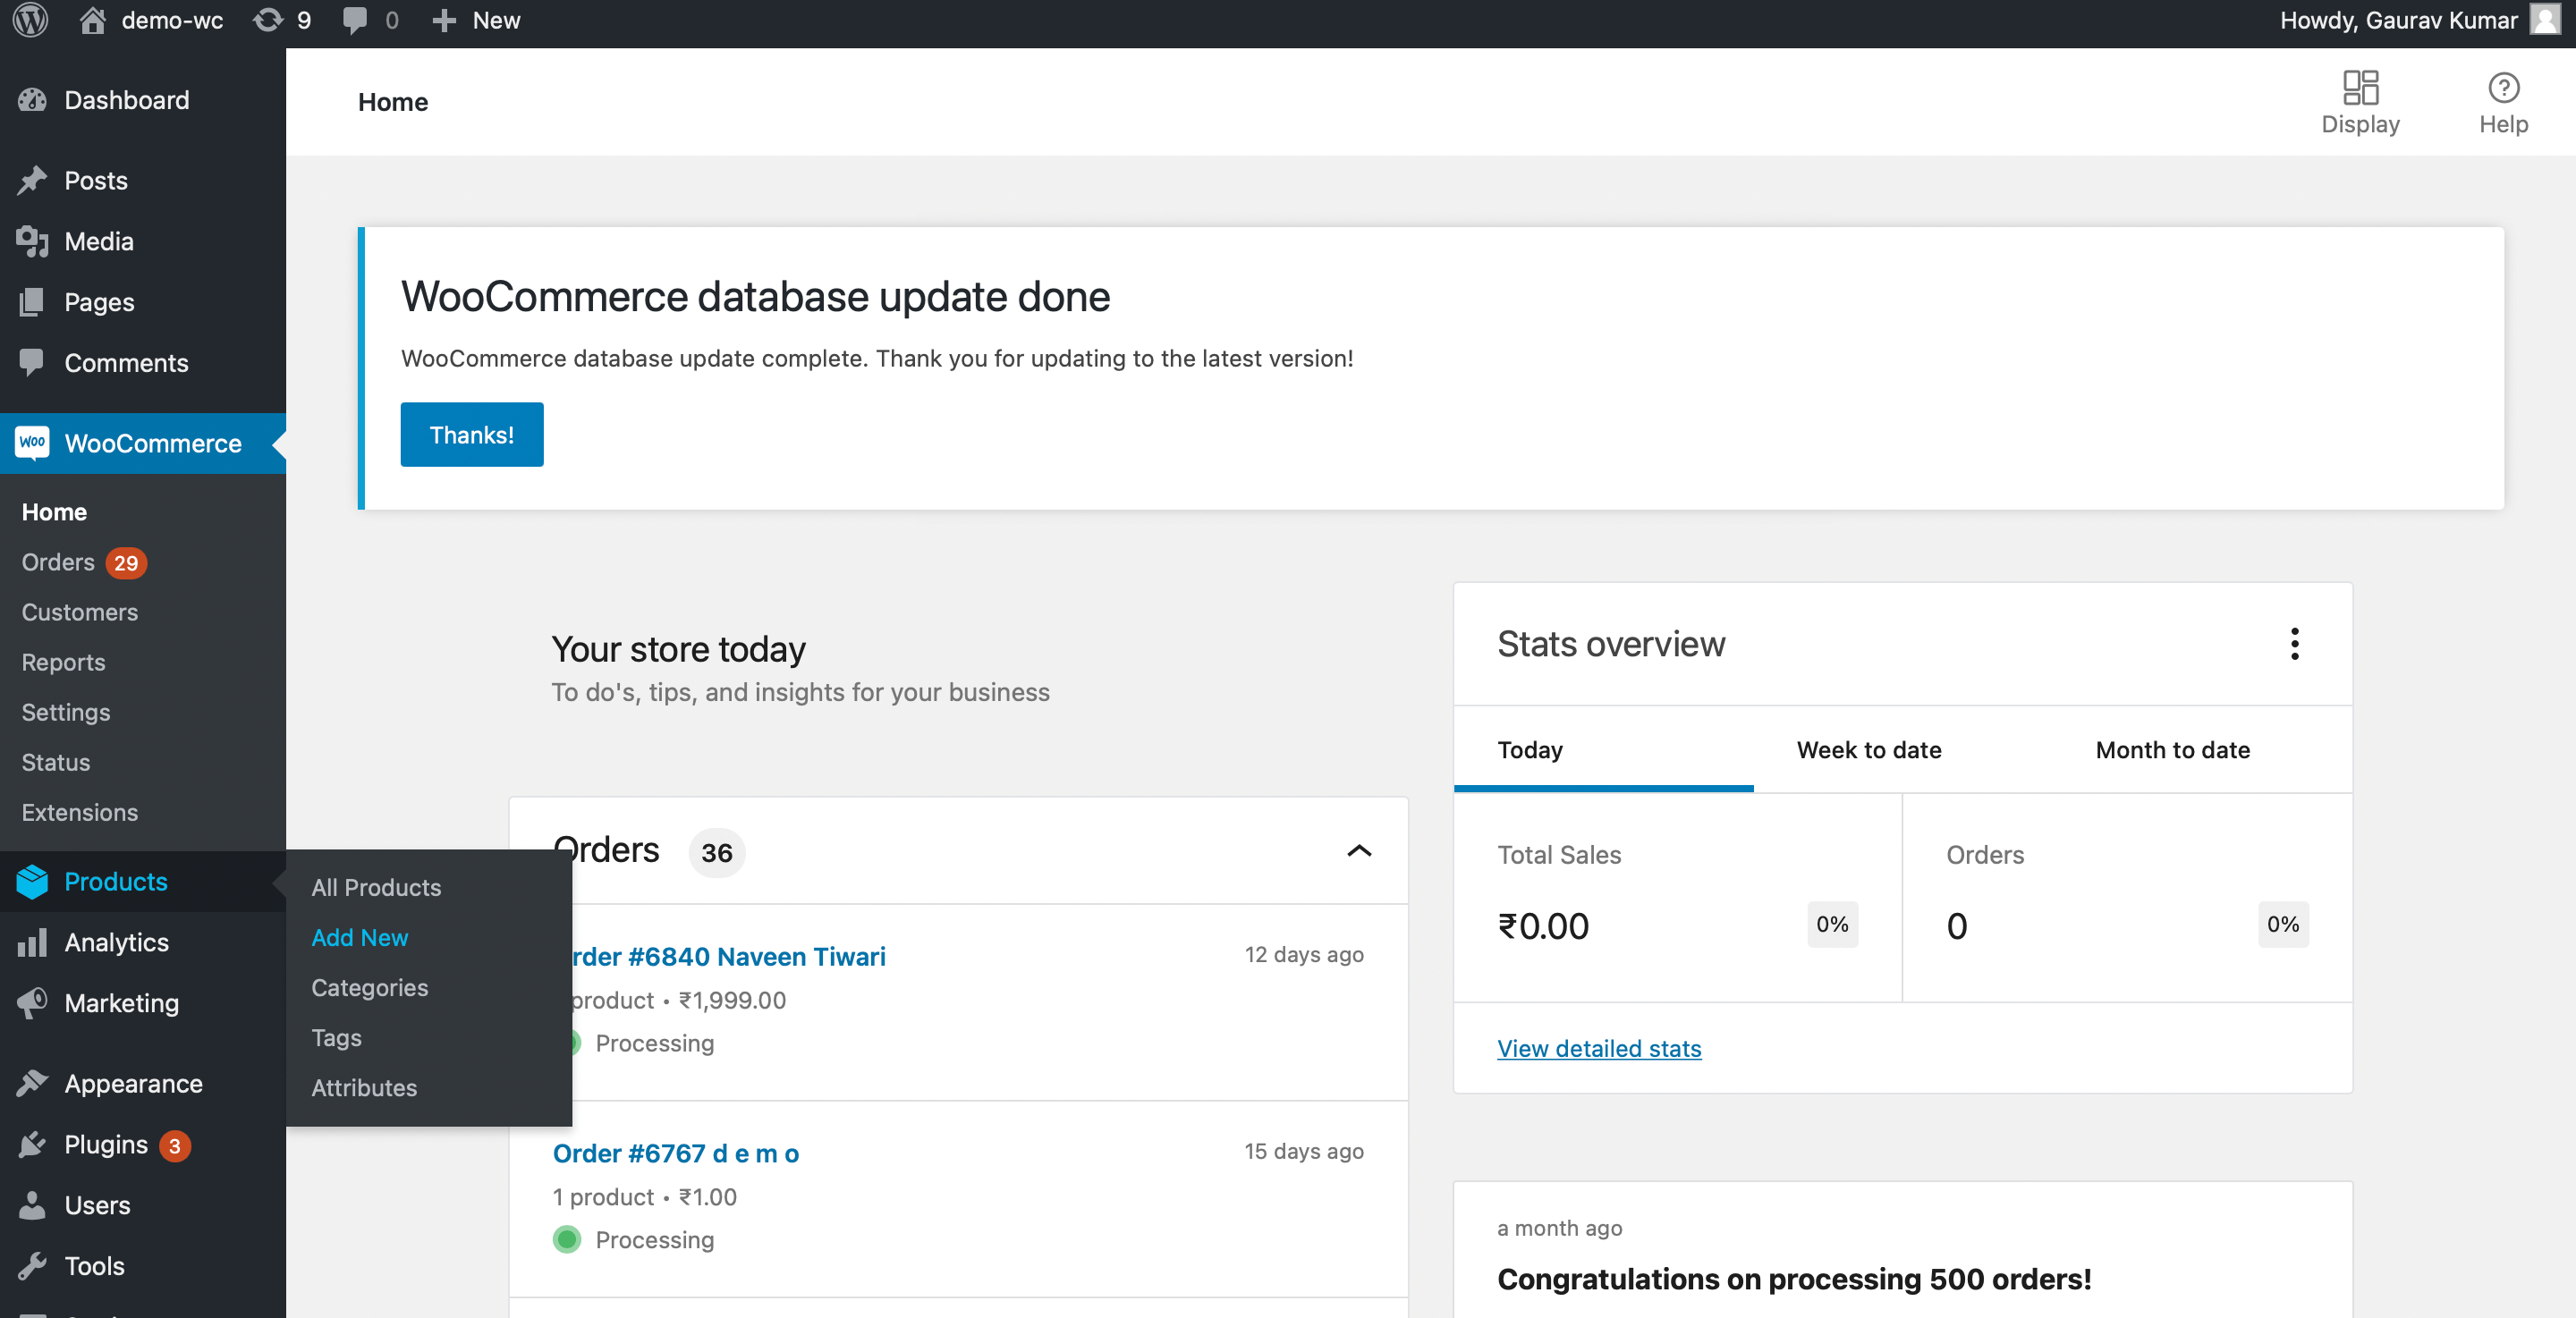Select Add New in Products submenu
The width and height of the screenshot is (2576, 1318).
click(359, 937)
